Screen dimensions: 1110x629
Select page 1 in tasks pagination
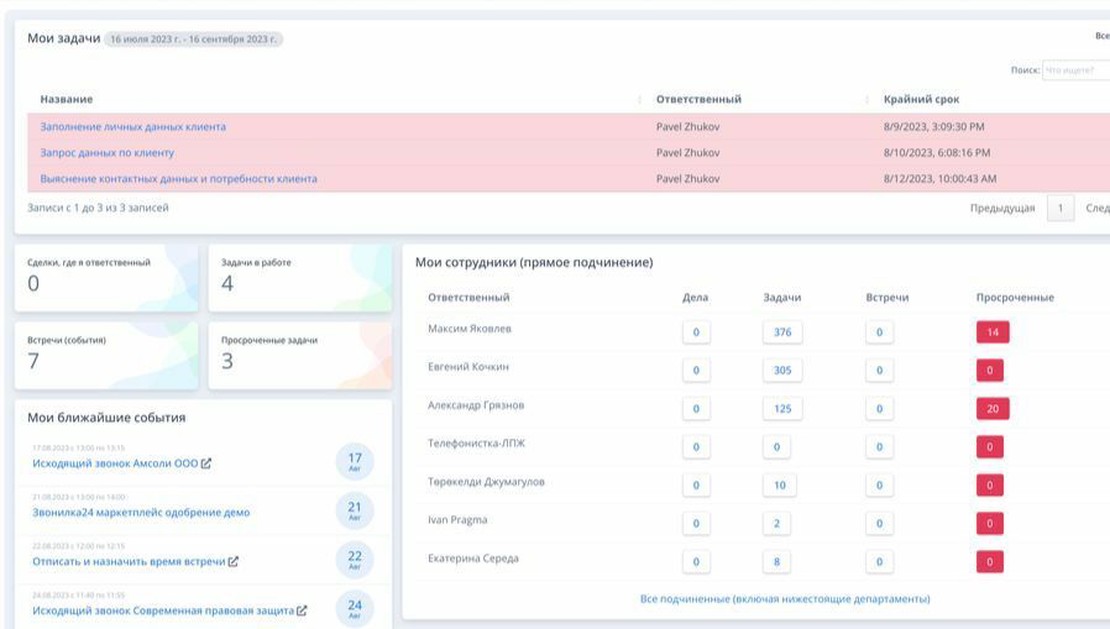[1060, 208]
